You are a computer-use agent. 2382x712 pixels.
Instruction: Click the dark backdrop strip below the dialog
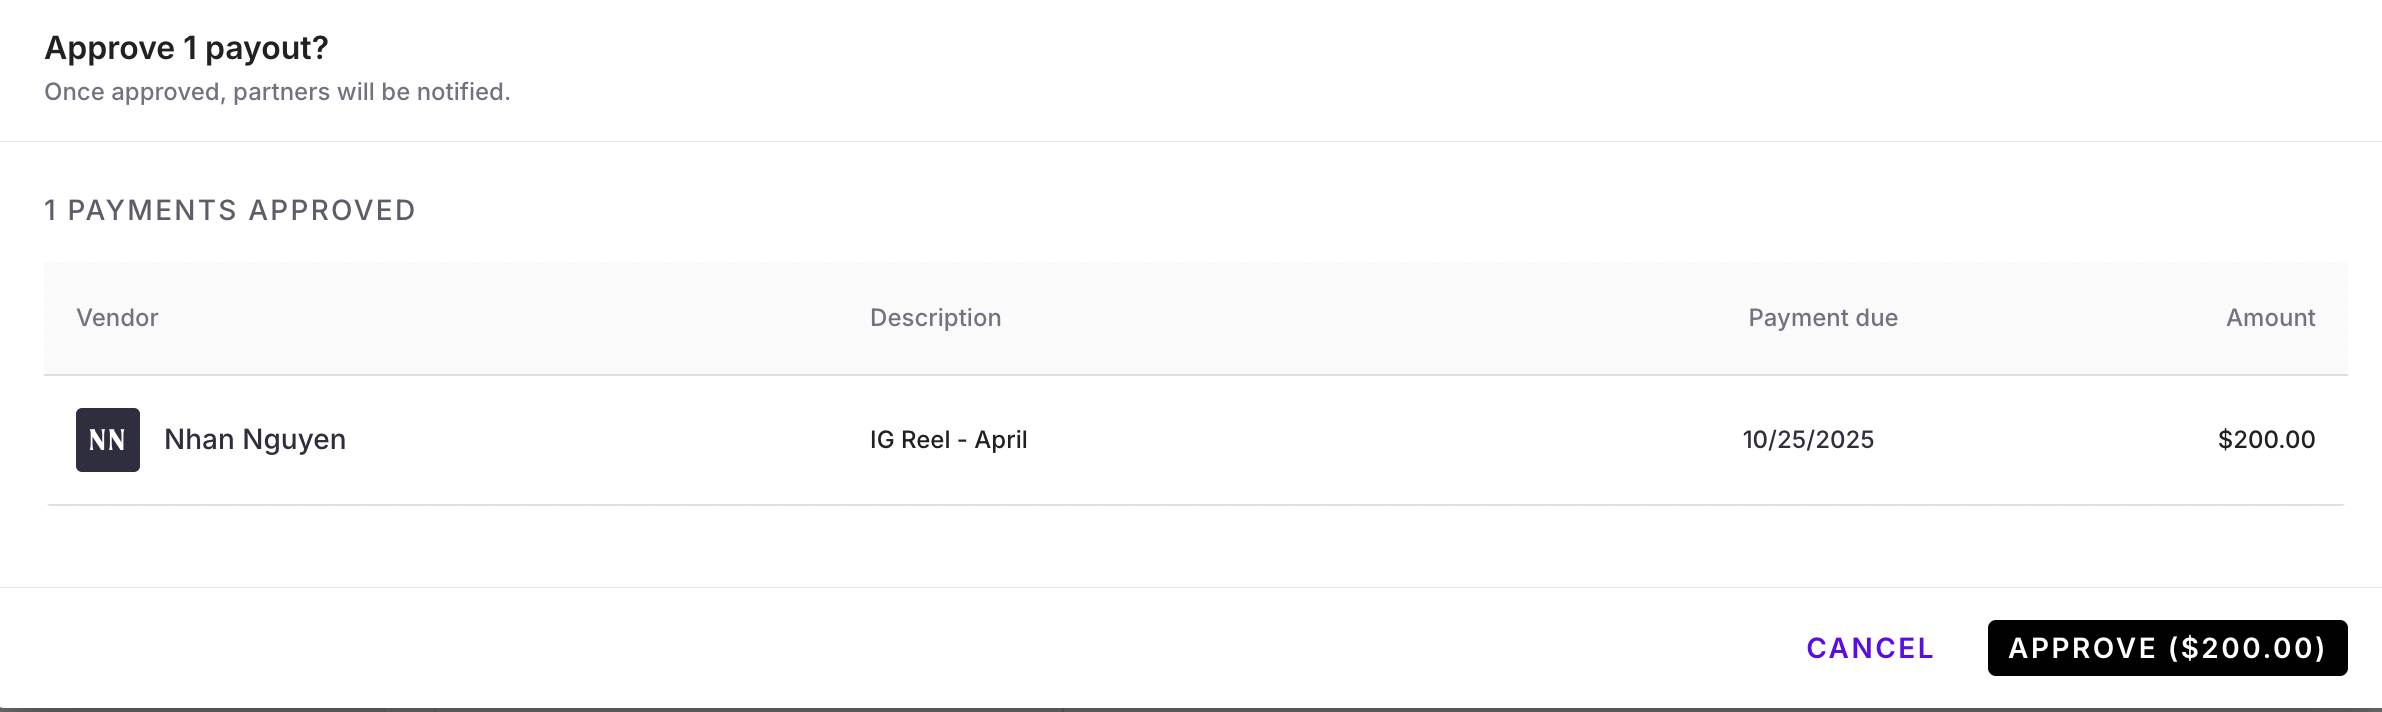click(x=1190, y=709)
